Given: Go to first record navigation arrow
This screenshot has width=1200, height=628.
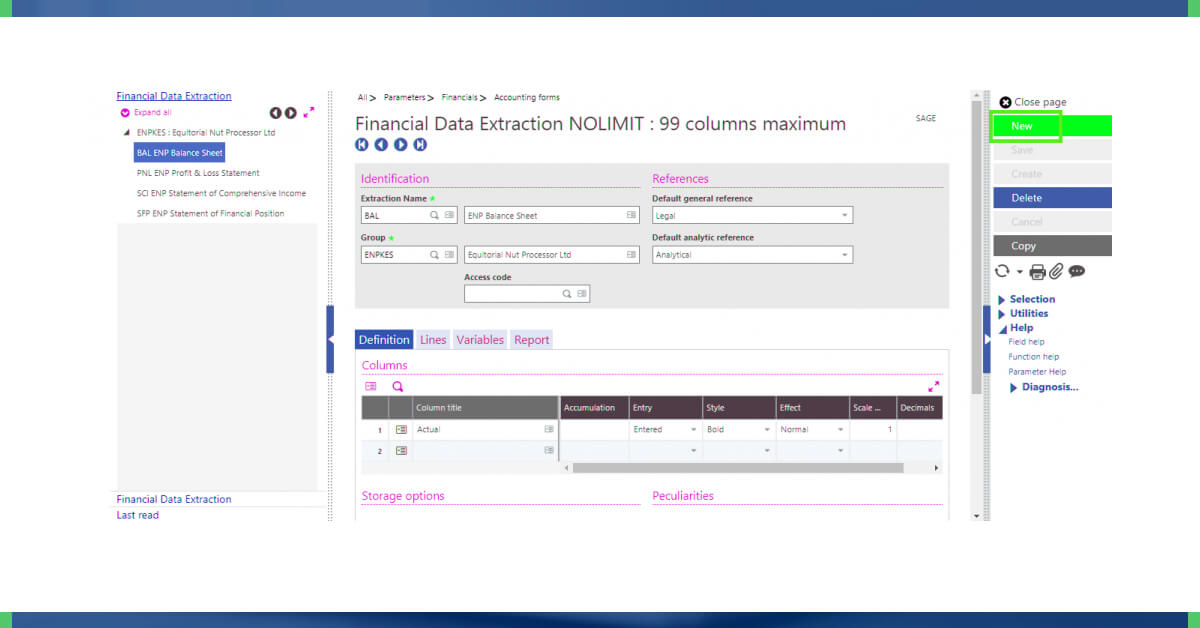Looking at the screenshot, I should [x=362, y=145].
